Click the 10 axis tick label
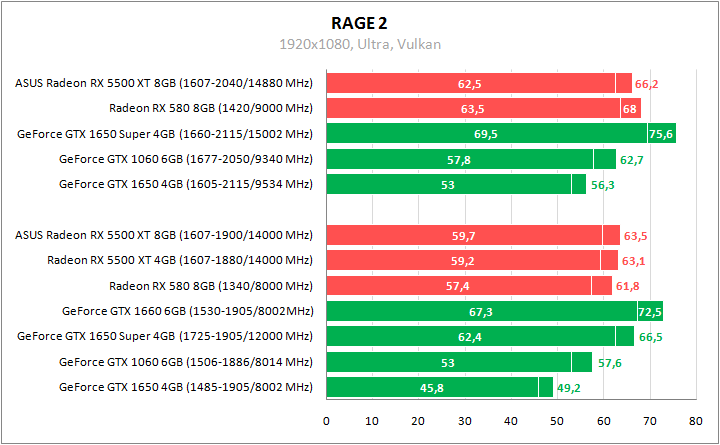720x445 pixels. 372,421
